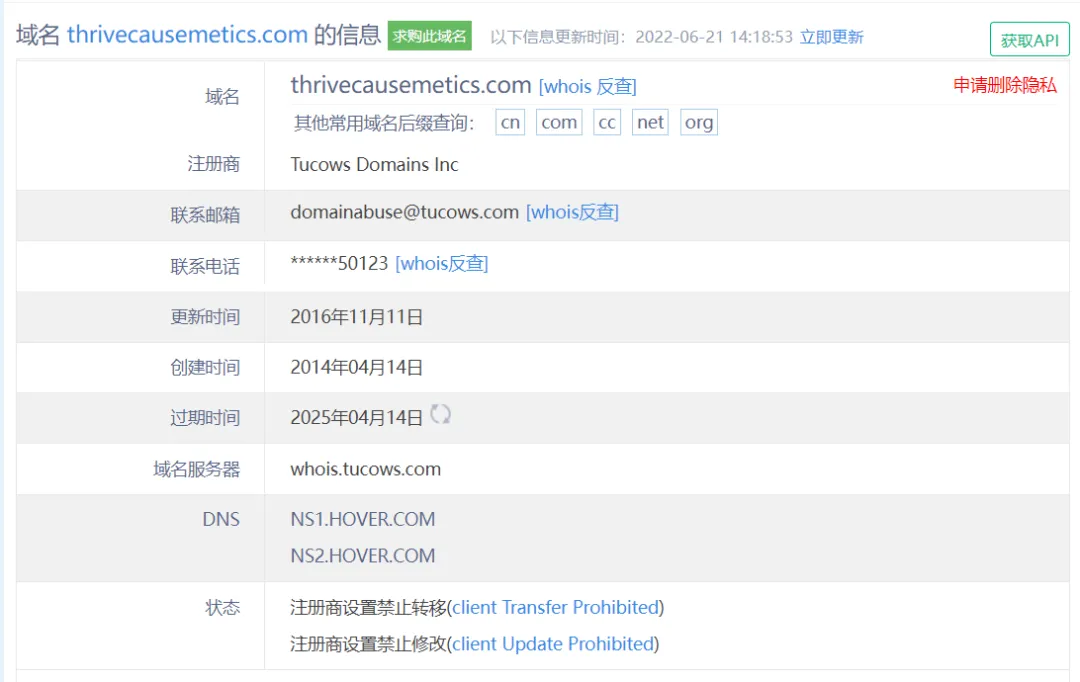Click registrar value Tucows Domains Inc
The height and width of the screenshot is (682, 1080).
374,164
